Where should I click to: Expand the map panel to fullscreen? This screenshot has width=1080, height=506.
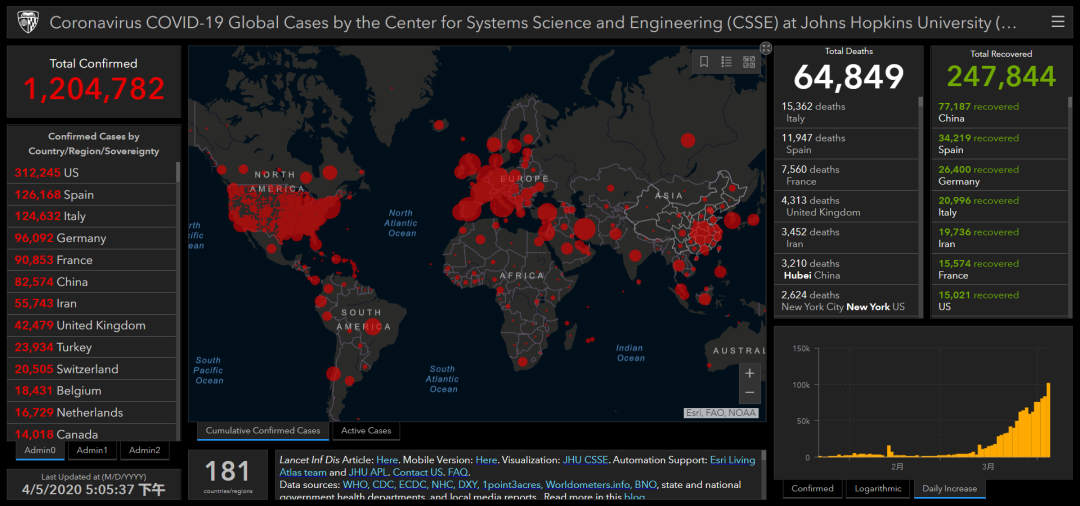click(765, 48)
